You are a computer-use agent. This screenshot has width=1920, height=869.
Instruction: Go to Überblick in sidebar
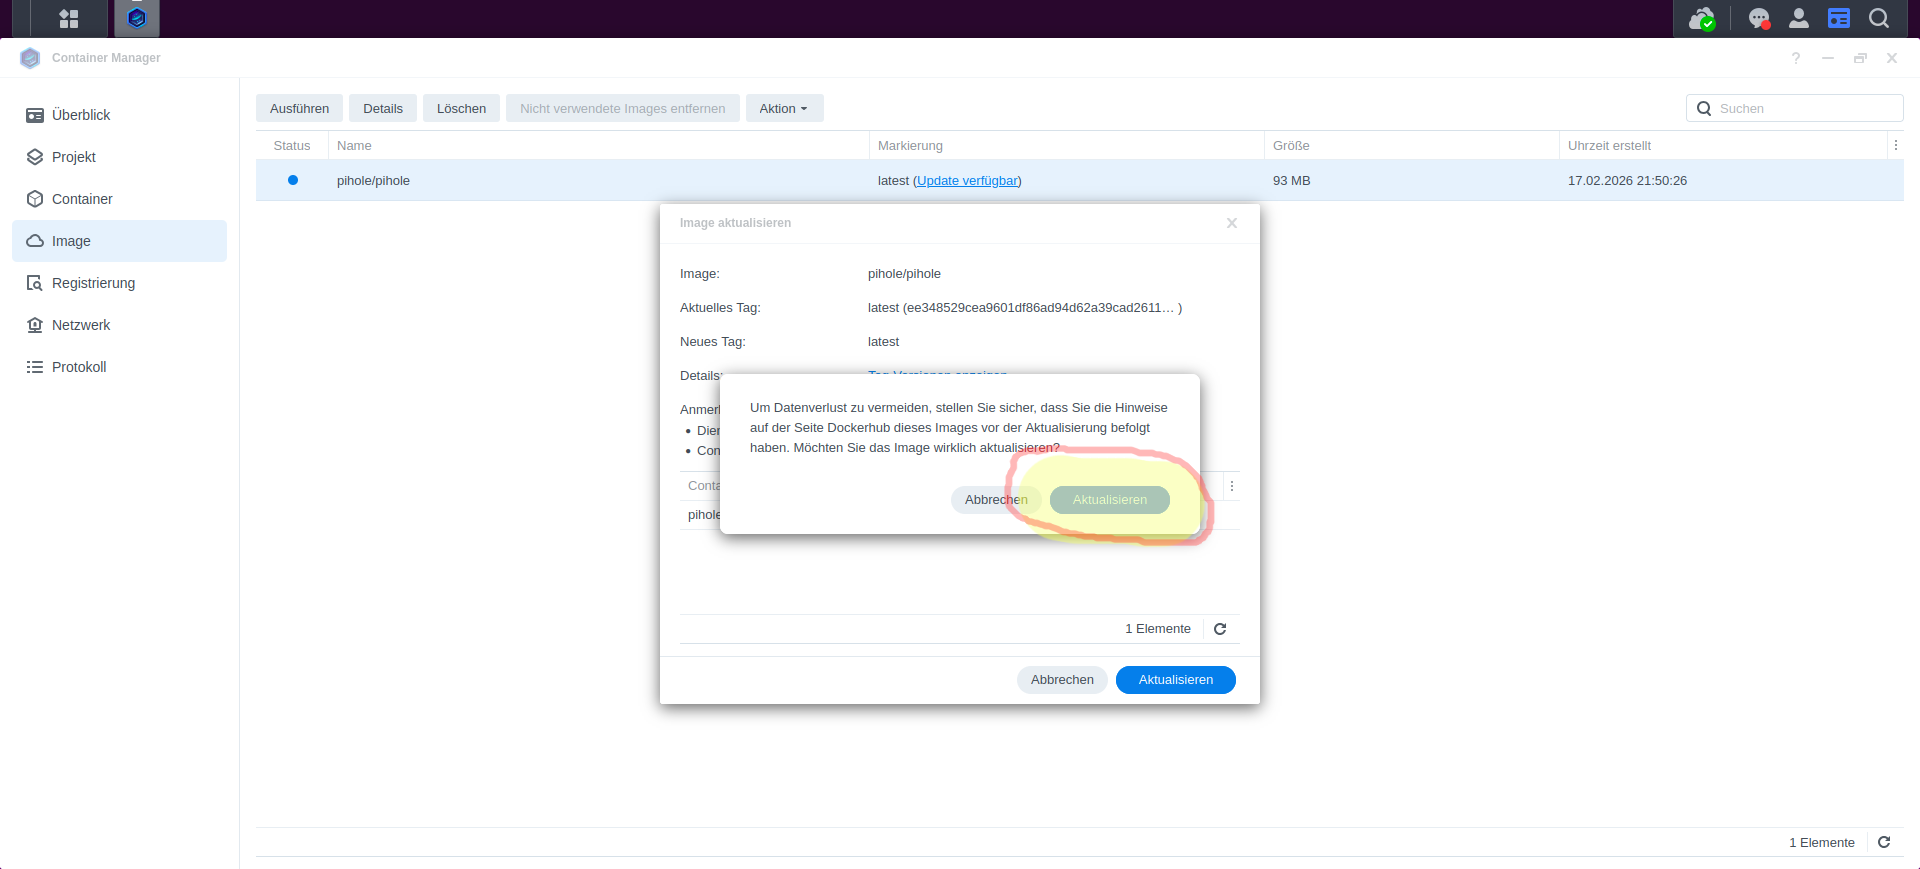coord(81,115)
